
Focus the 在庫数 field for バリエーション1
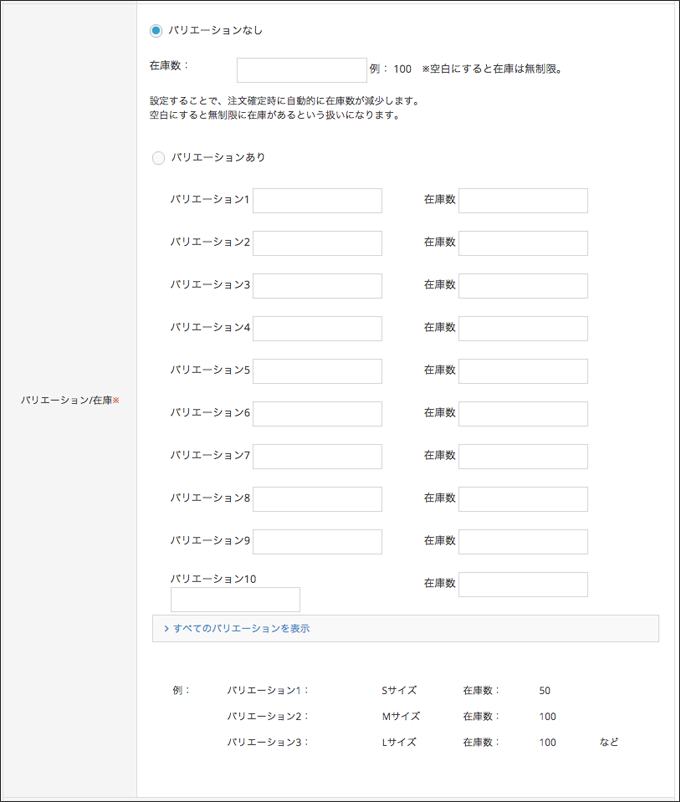[523, 200]
